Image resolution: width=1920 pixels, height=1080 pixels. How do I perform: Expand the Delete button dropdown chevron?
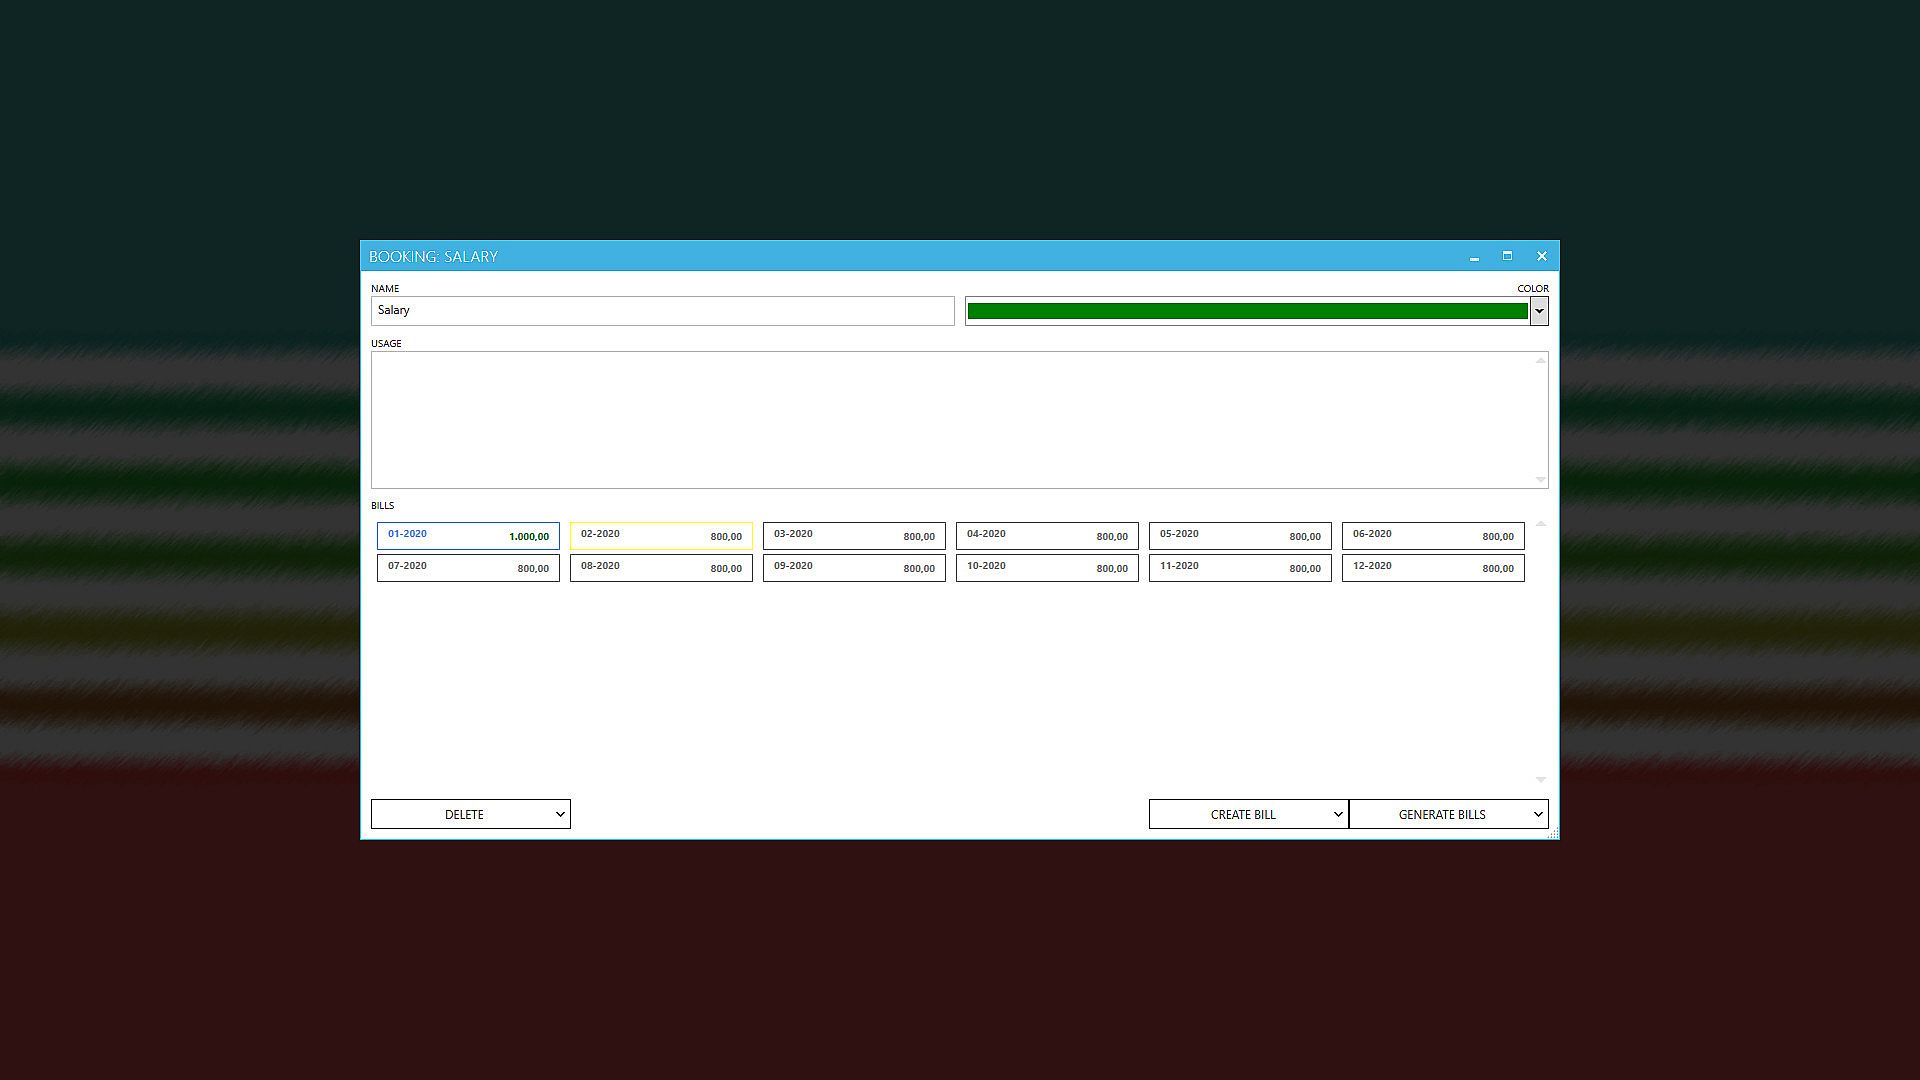560,814
